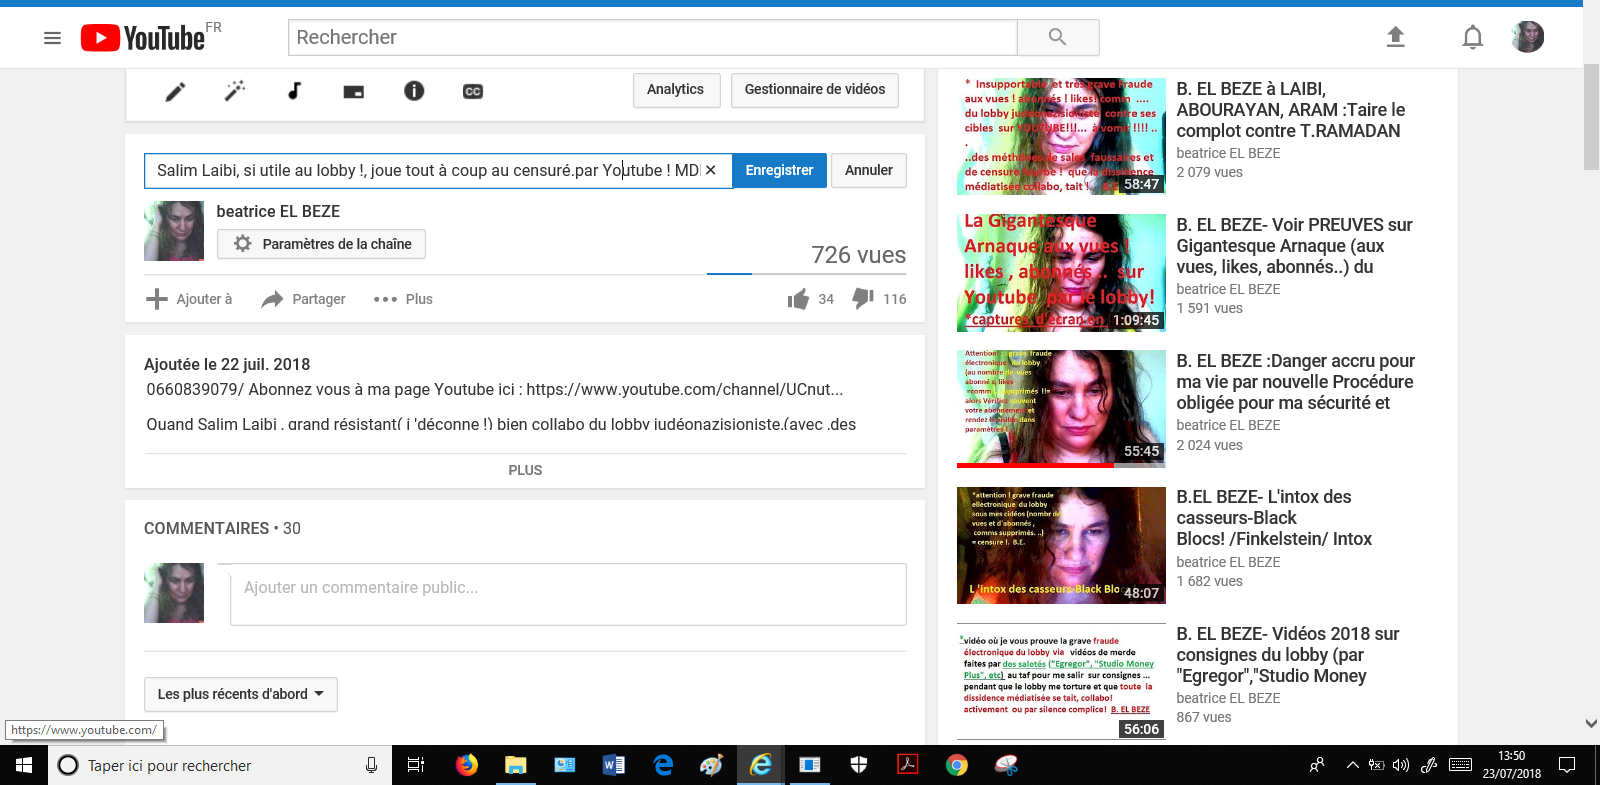Image resolution: width=1600 pixels, height=785 pixels.
Task: Click the Ajouter à plus icon
Action: coord(157,299)
